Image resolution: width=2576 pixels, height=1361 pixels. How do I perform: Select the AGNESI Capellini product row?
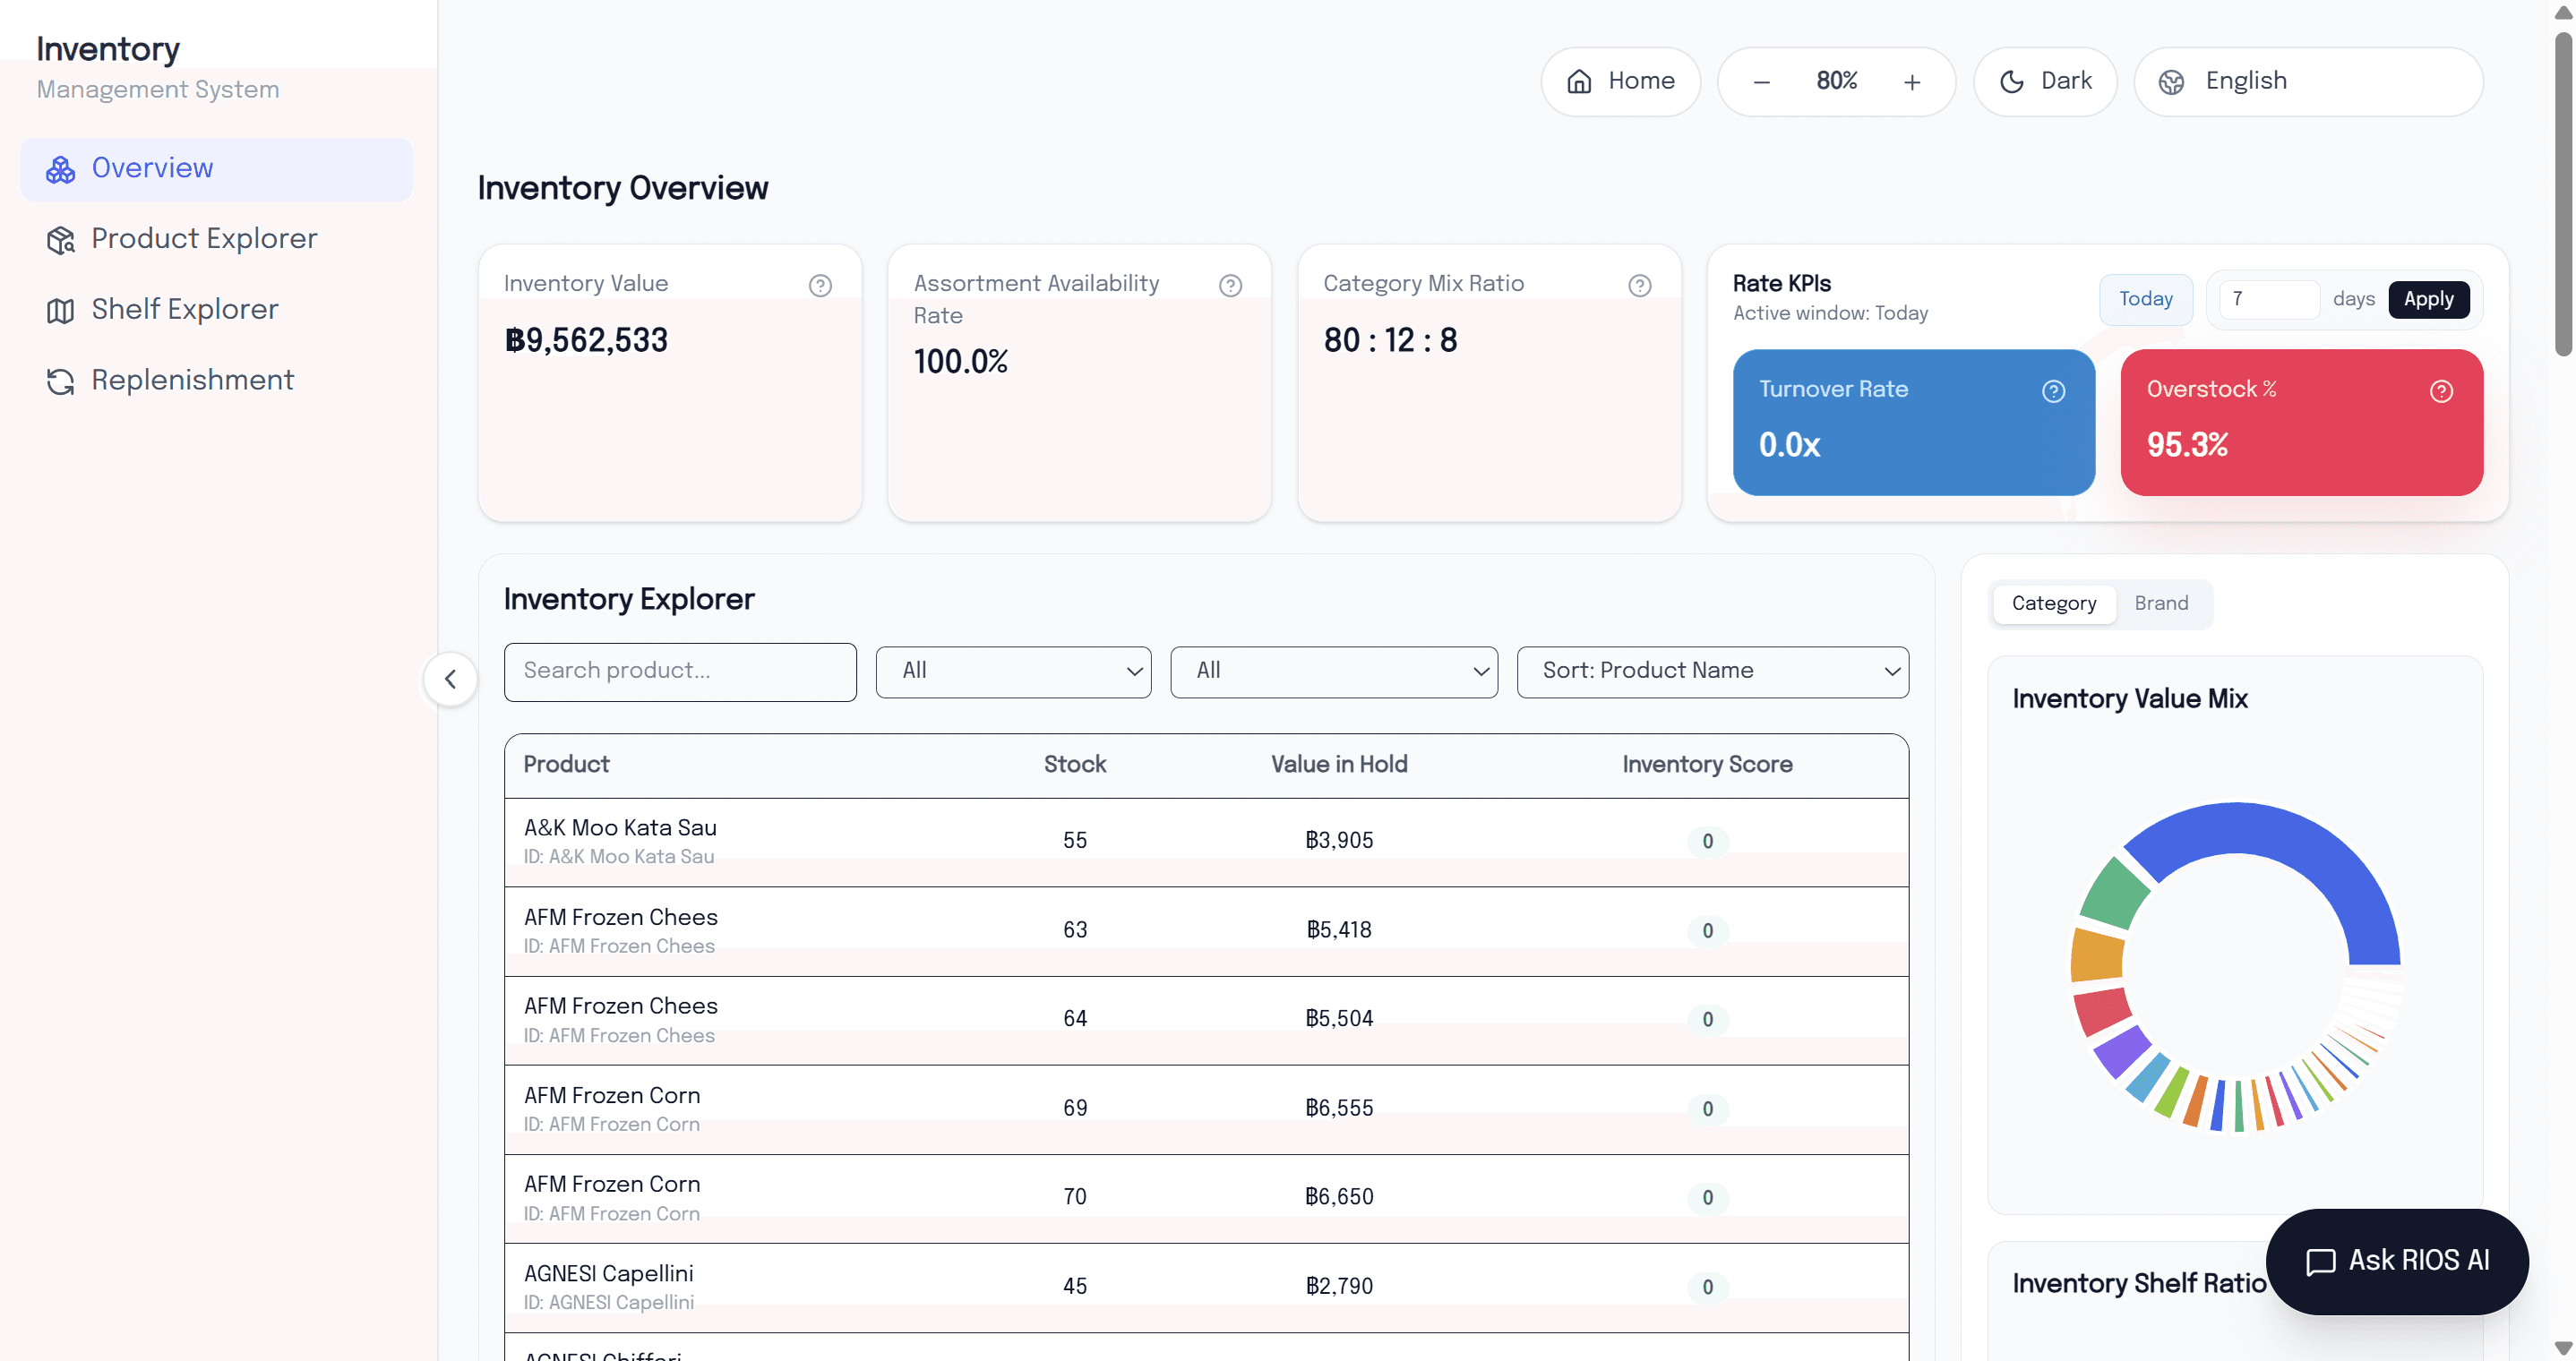1206,1288
